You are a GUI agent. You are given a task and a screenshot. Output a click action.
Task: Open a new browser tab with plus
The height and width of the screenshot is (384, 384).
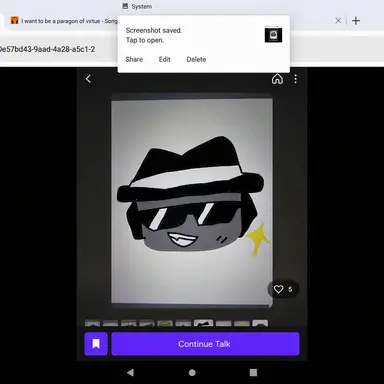point(356,21)
